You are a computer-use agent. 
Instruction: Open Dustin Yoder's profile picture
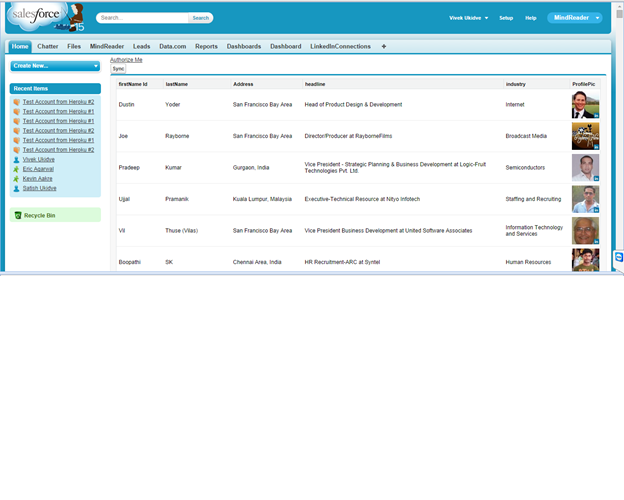click(585, 105)
